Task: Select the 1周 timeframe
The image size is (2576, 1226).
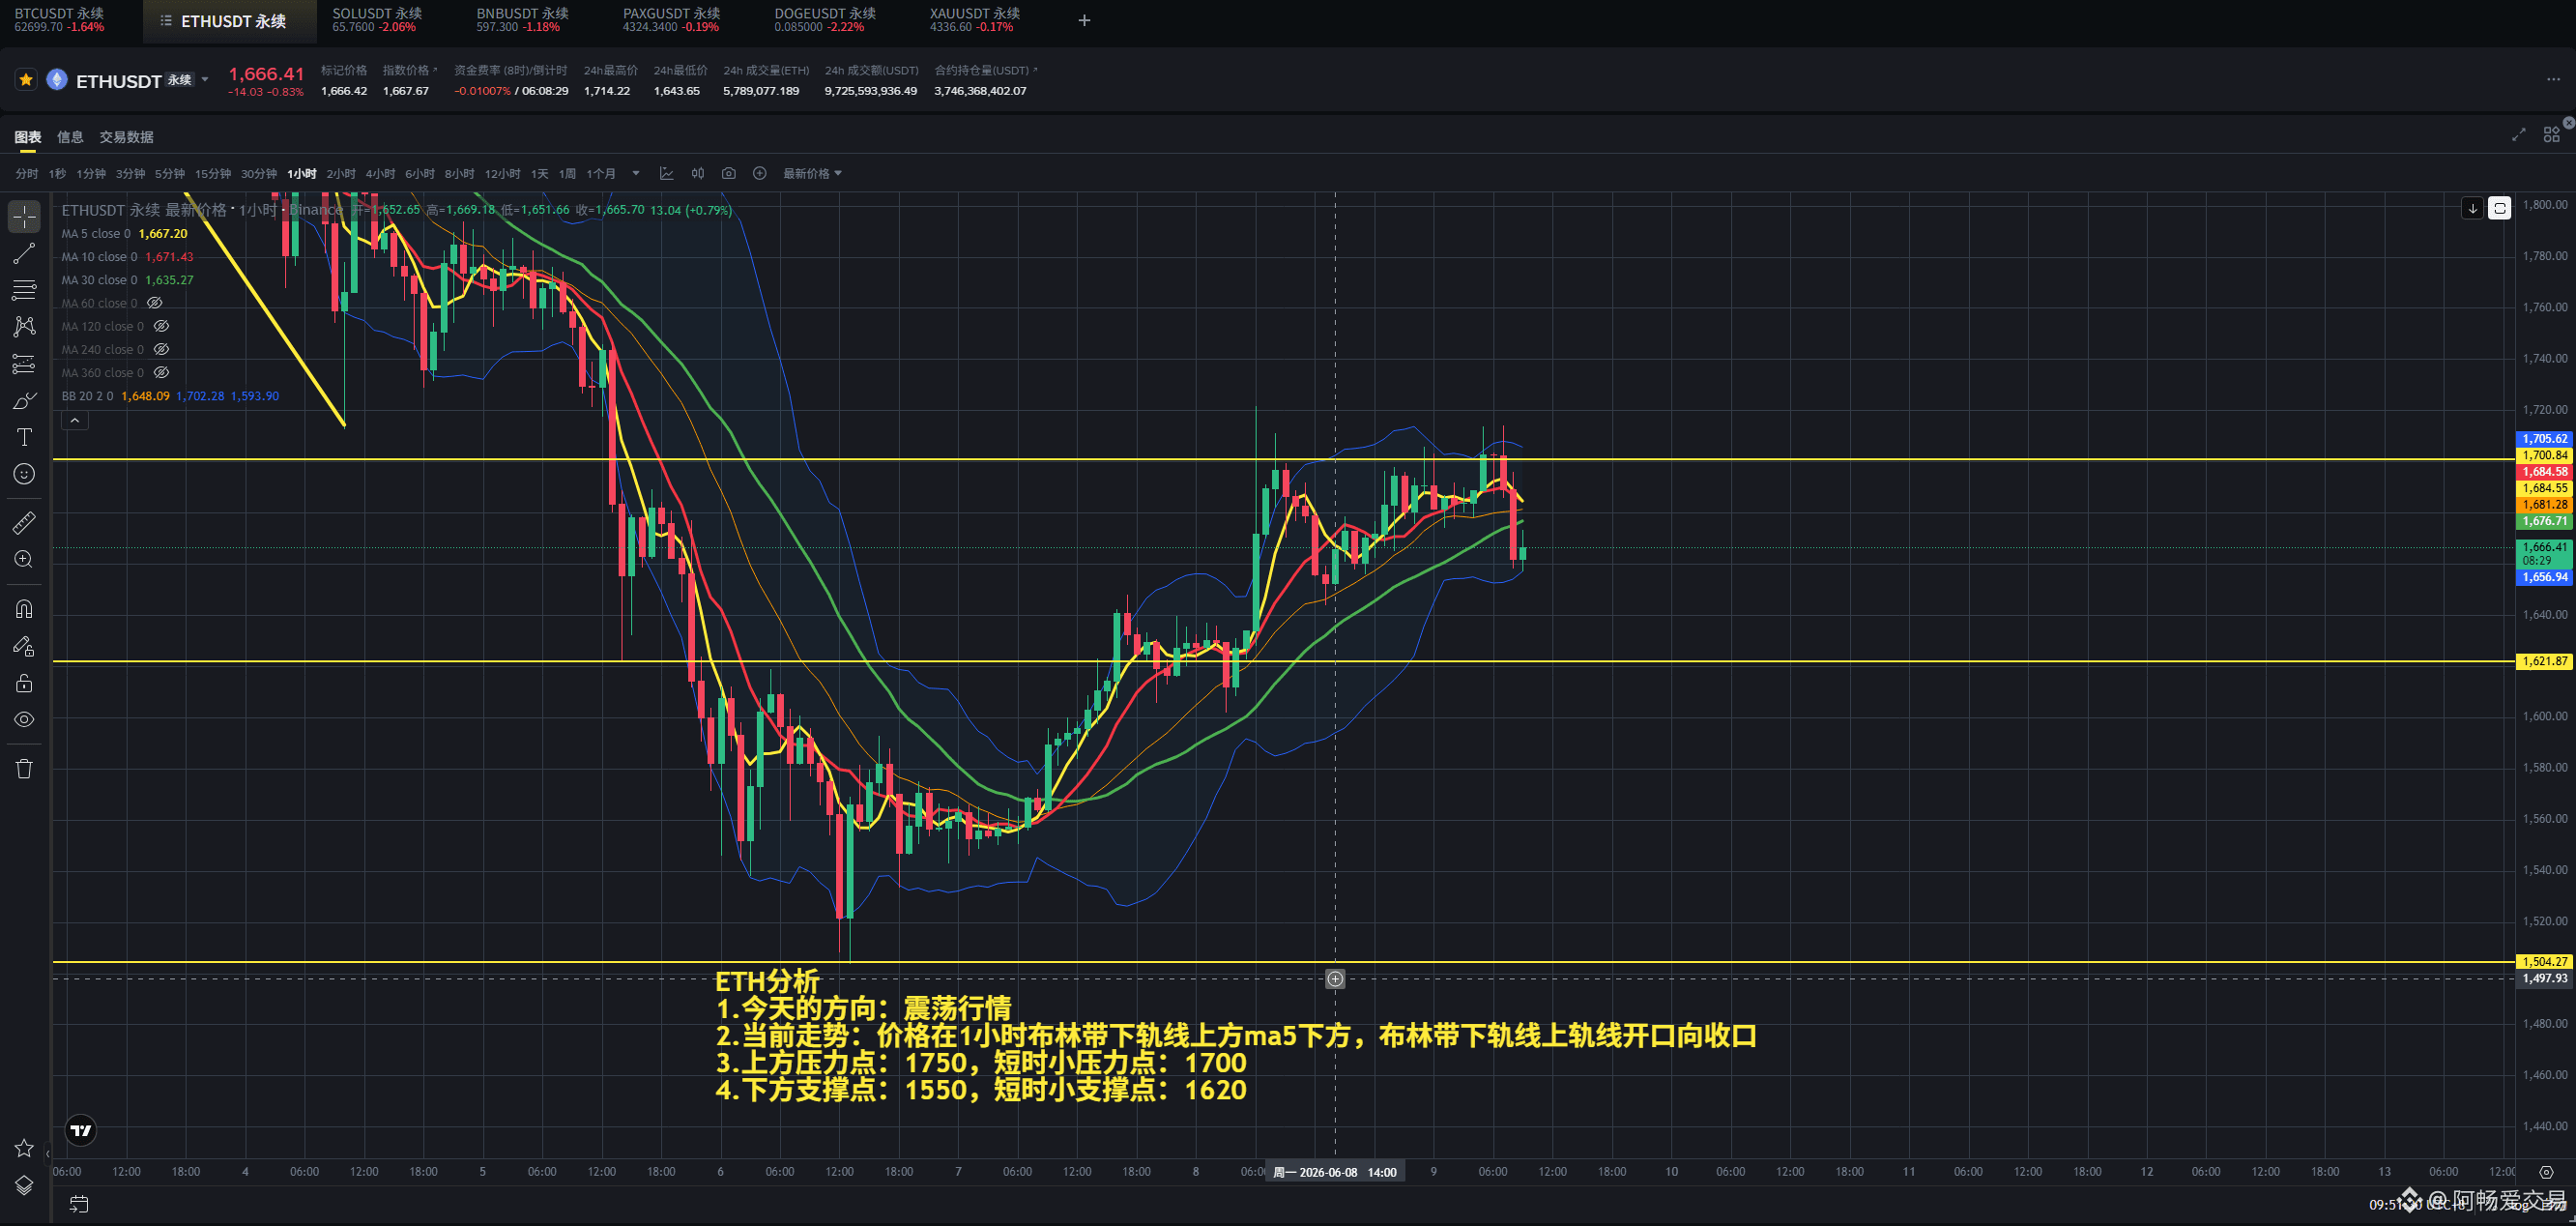Action: tap(567, 174)
